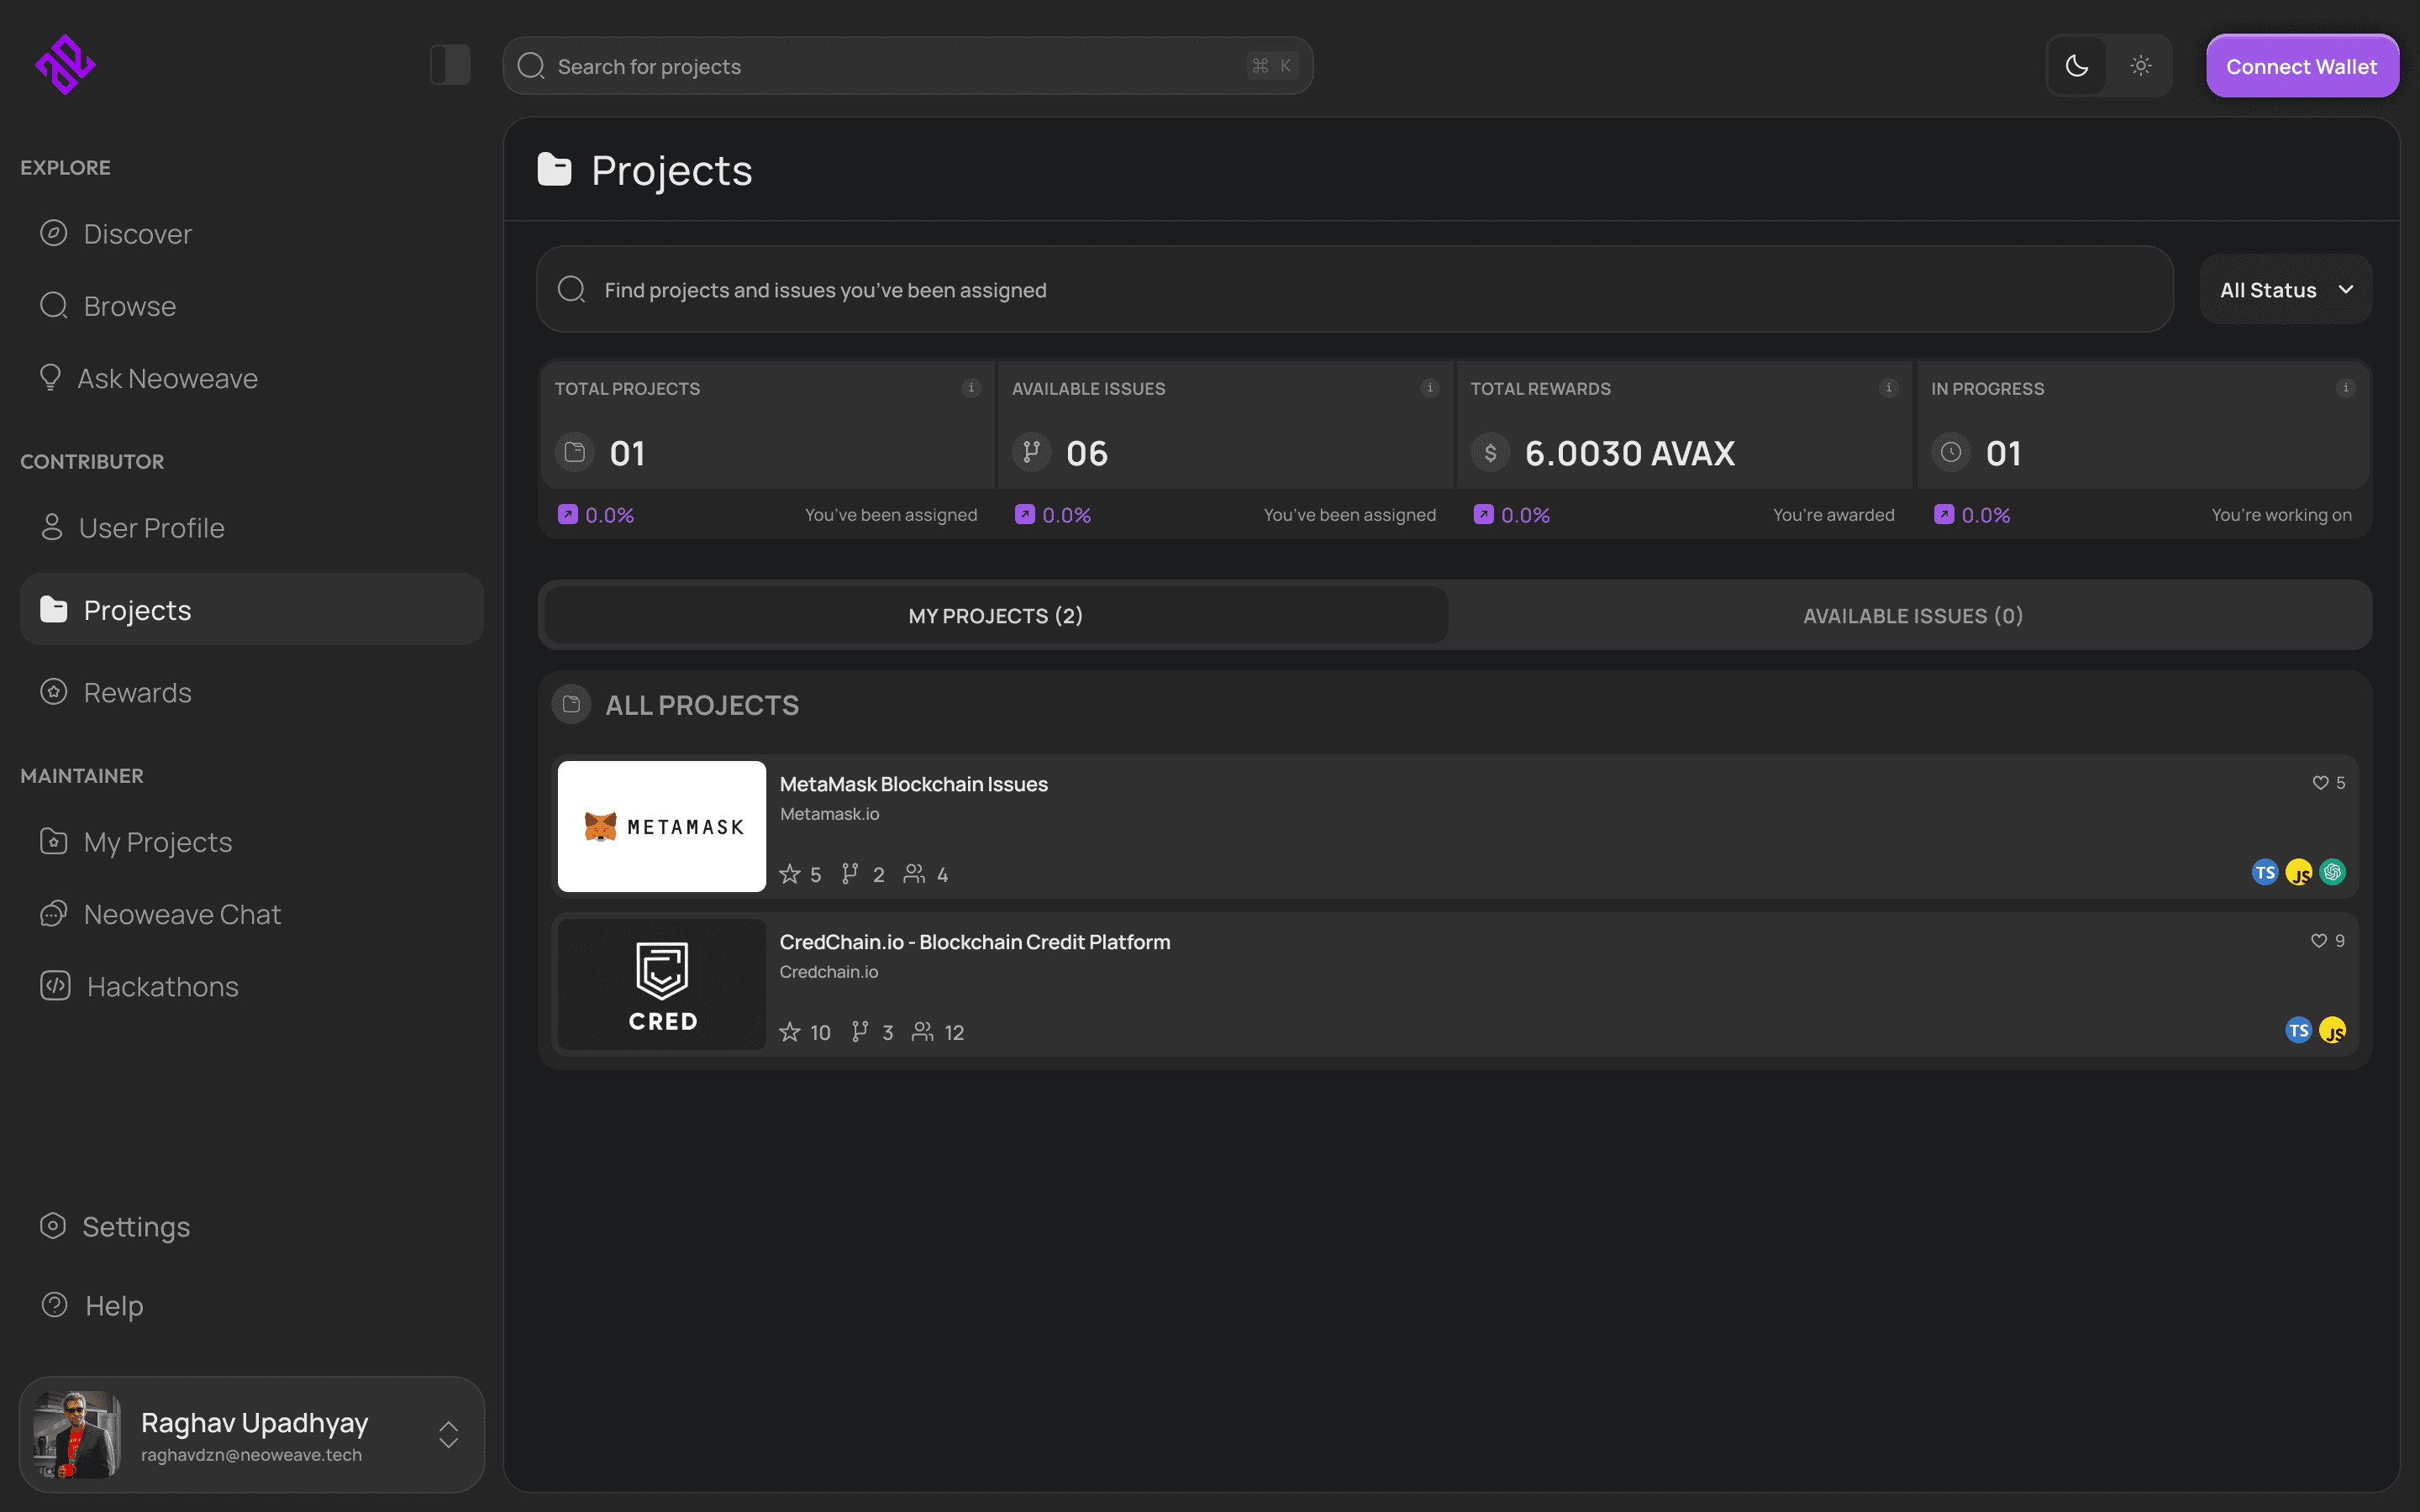Open MetaMask Blockchain Issues project title
Viewport: 2420px width, 1512px height.
pos(913,784)
